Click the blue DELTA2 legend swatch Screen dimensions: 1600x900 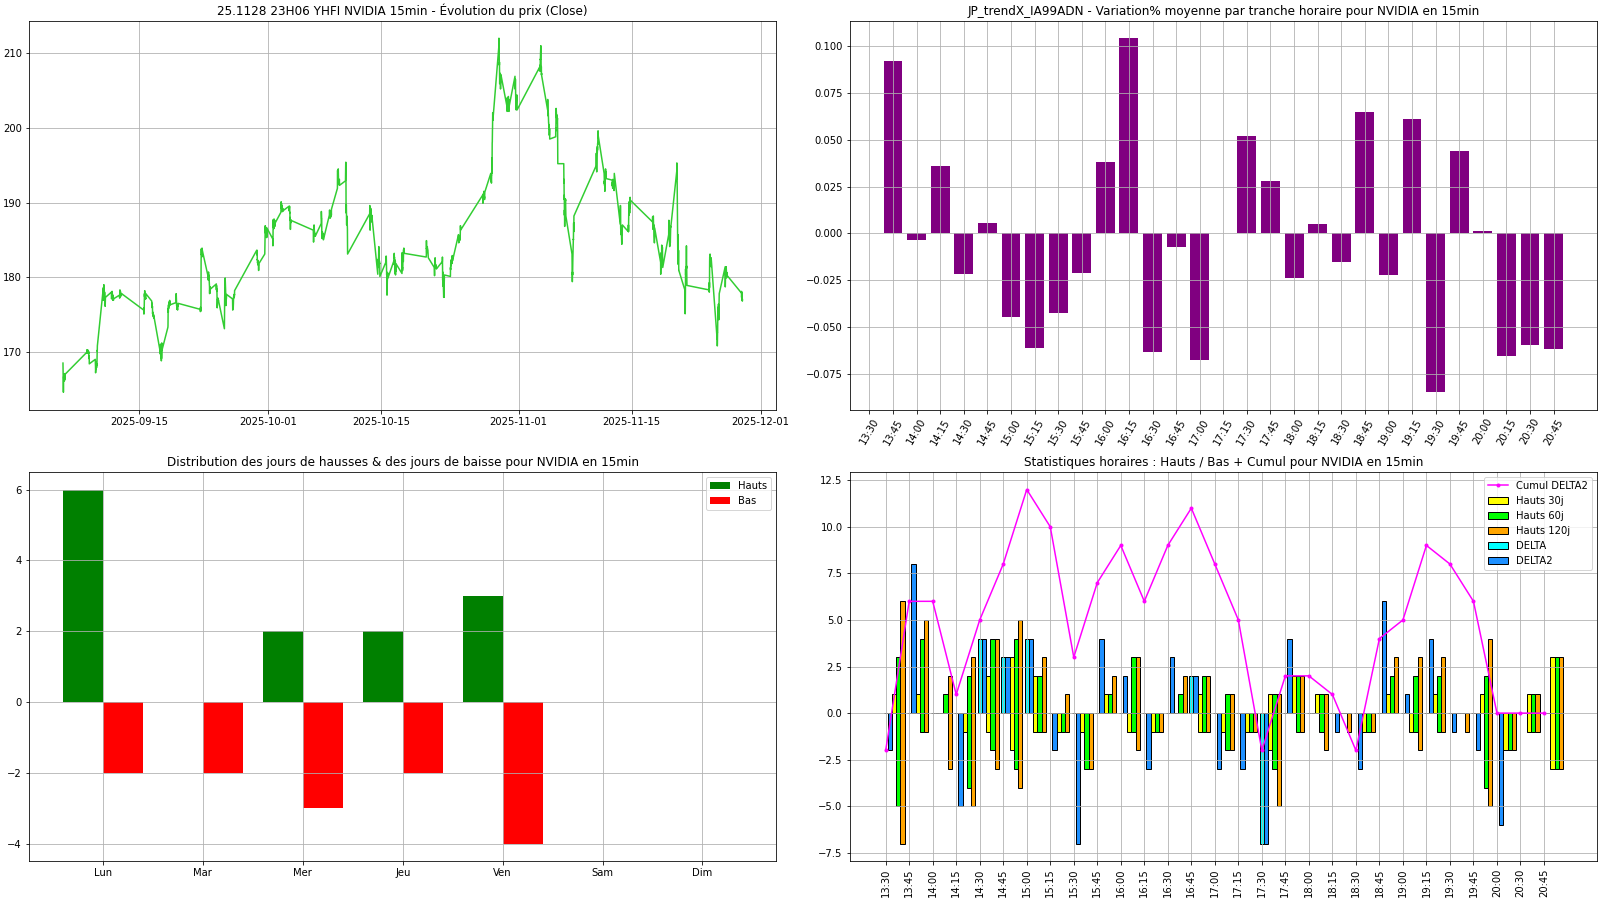click(1498, 561)
